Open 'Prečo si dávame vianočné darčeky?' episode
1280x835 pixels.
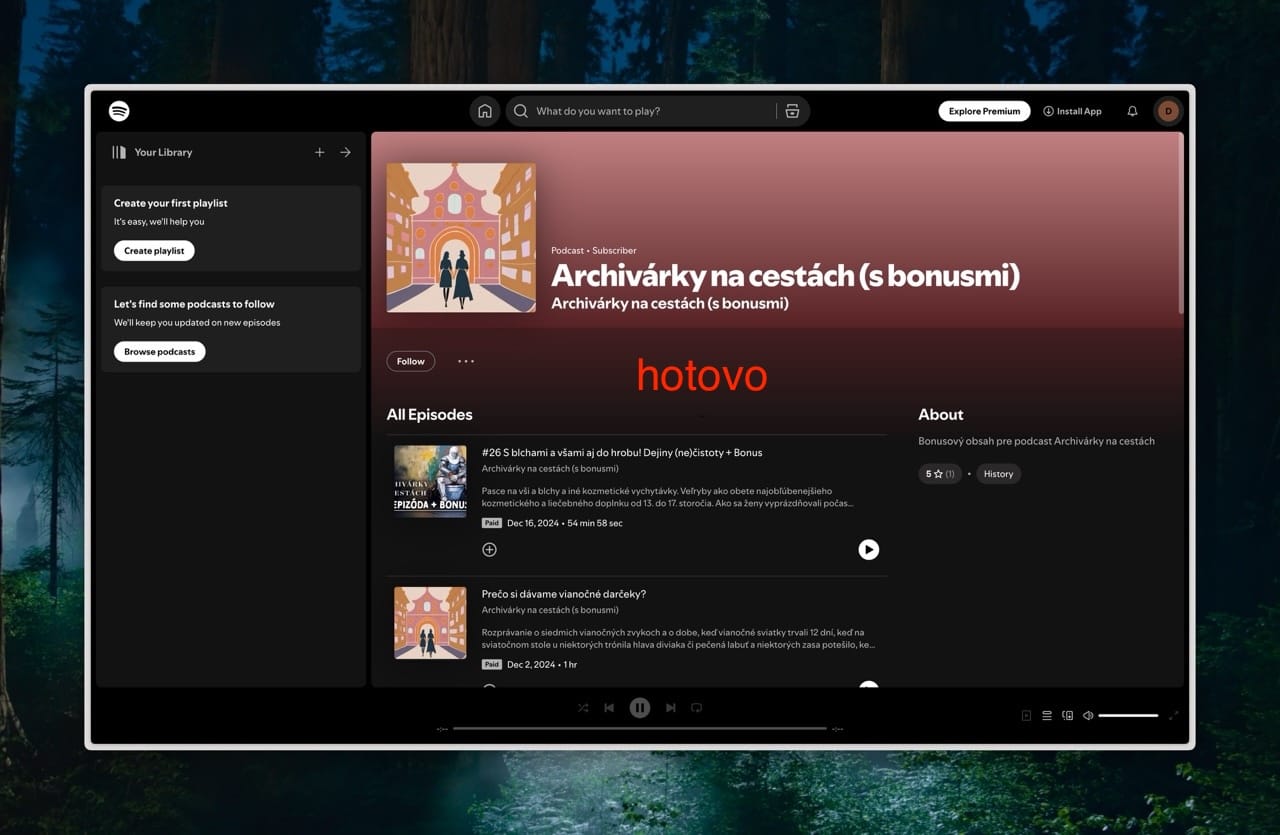pos(564,594)
